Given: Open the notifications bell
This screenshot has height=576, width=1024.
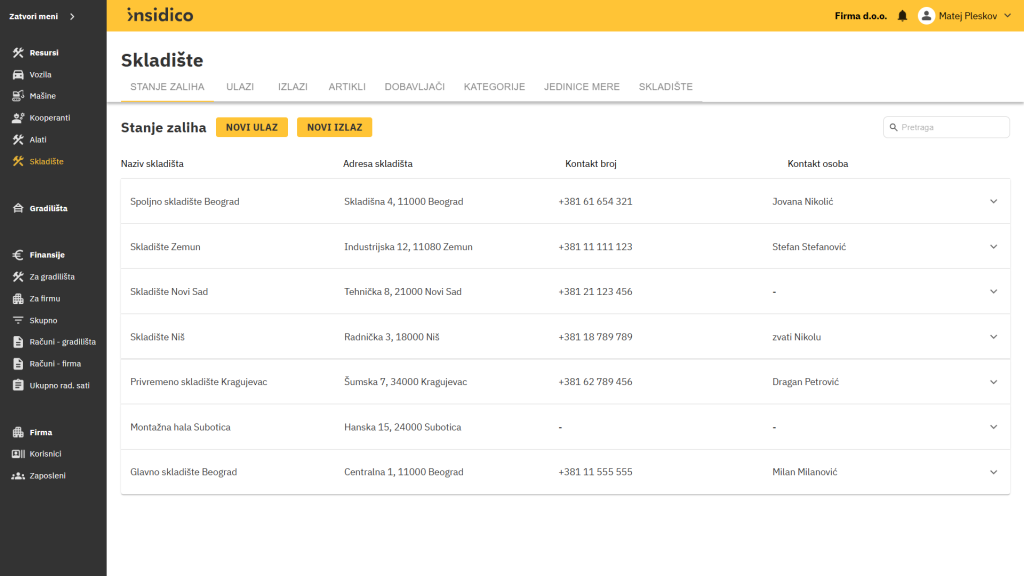Looking at the screenshot, I should tap(902, 16).
